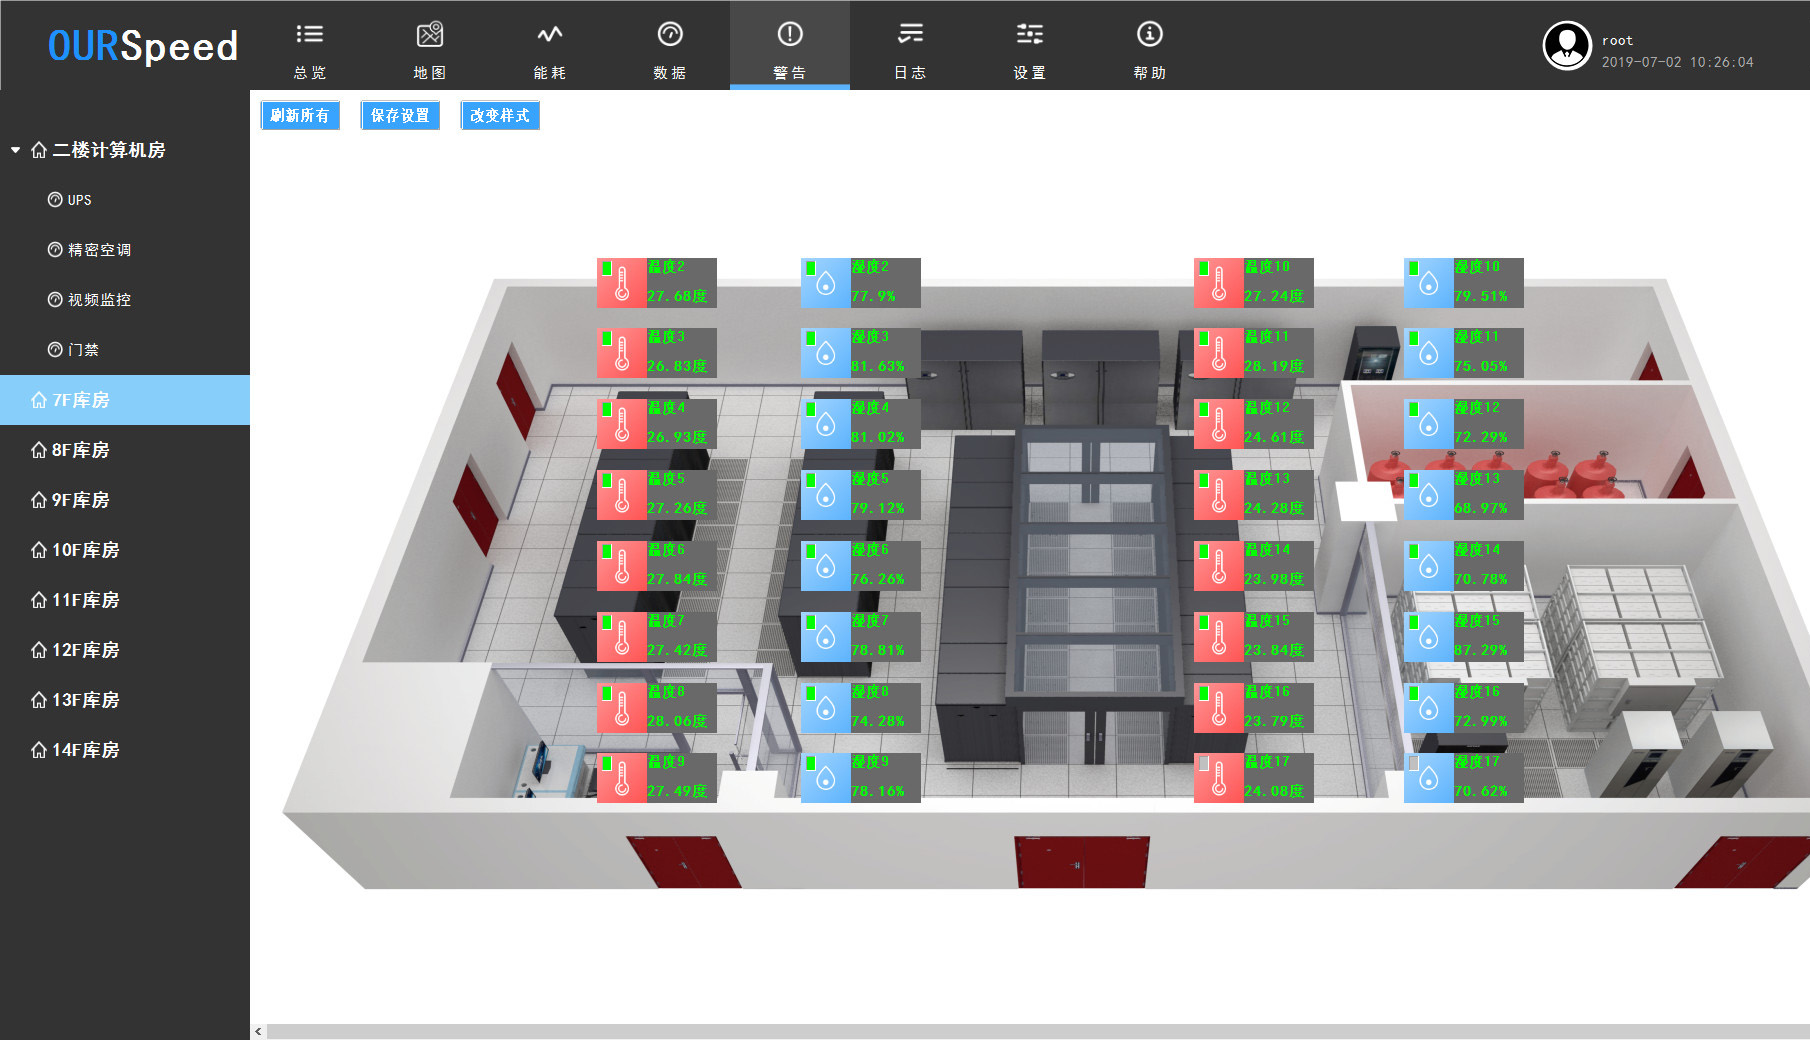Open the 总览 overview list icon
1810x1040 pixels.
pos(310,35)
